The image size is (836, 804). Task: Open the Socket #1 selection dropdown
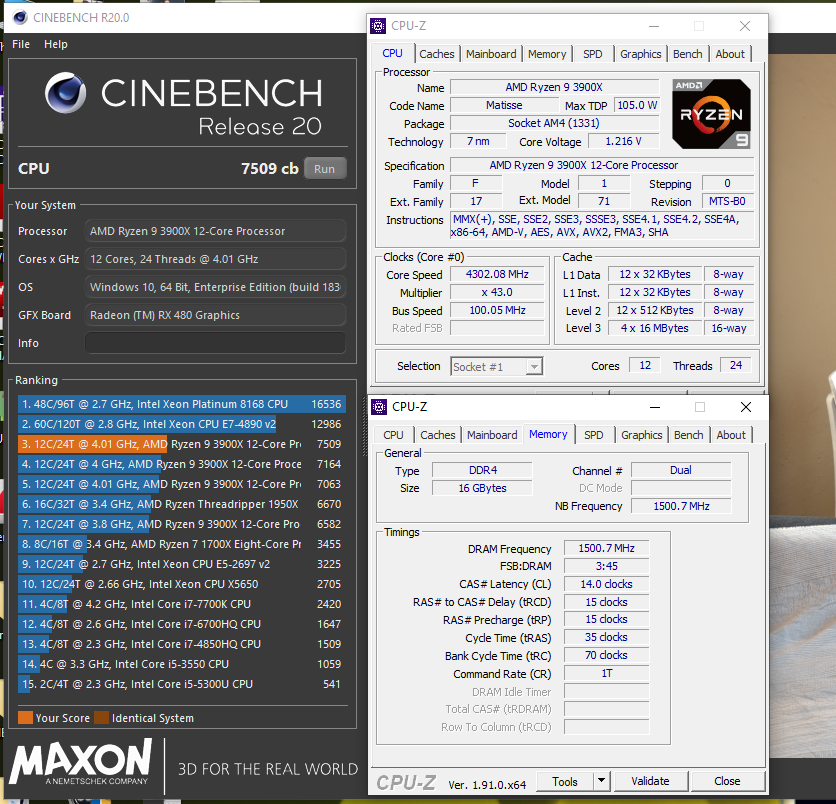click(533, 367)
